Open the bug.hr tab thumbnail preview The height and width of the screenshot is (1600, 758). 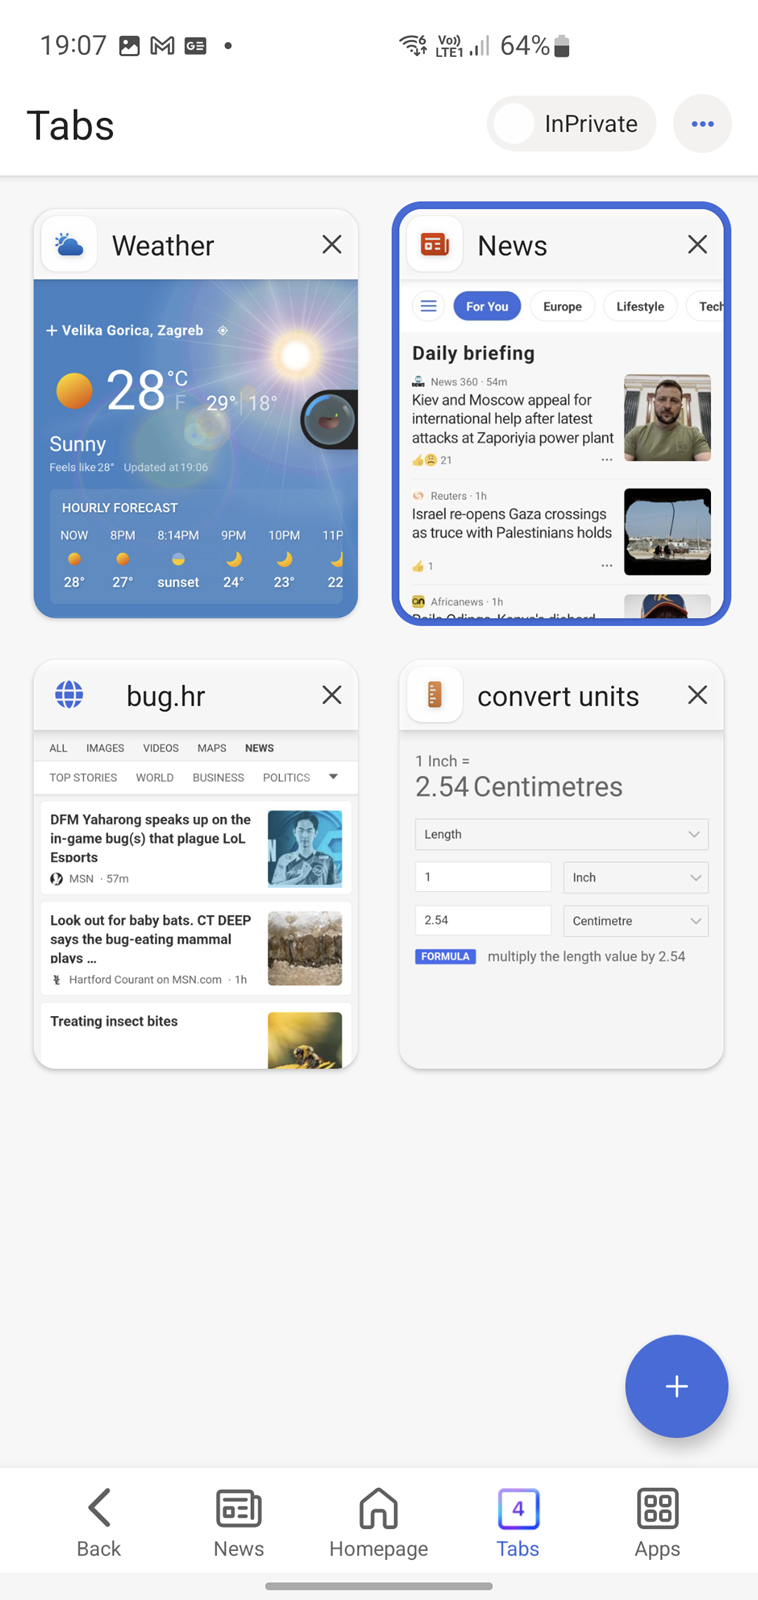pyautogui.click(x=196, y=899)
